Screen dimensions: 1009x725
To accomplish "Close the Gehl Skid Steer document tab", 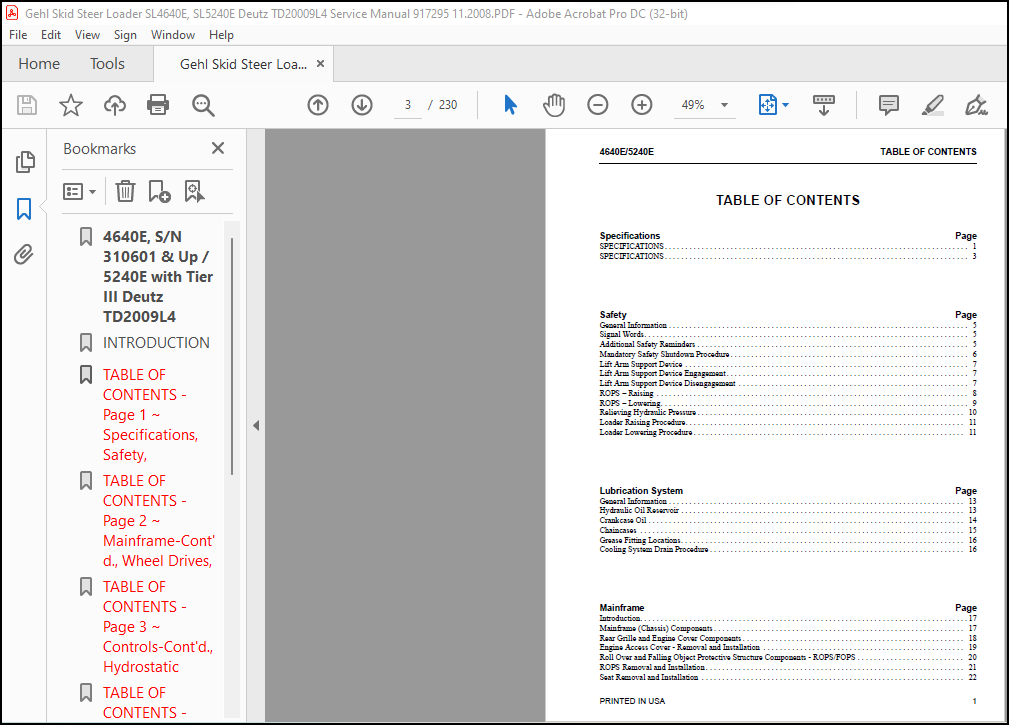I will [x=320, y=64].
